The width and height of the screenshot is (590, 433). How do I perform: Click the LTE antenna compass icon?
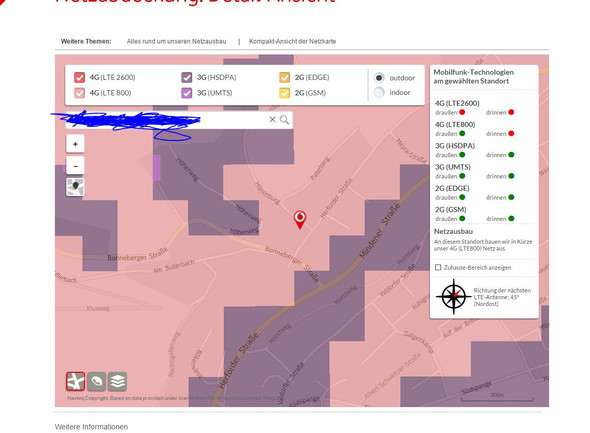click(453, 296)
